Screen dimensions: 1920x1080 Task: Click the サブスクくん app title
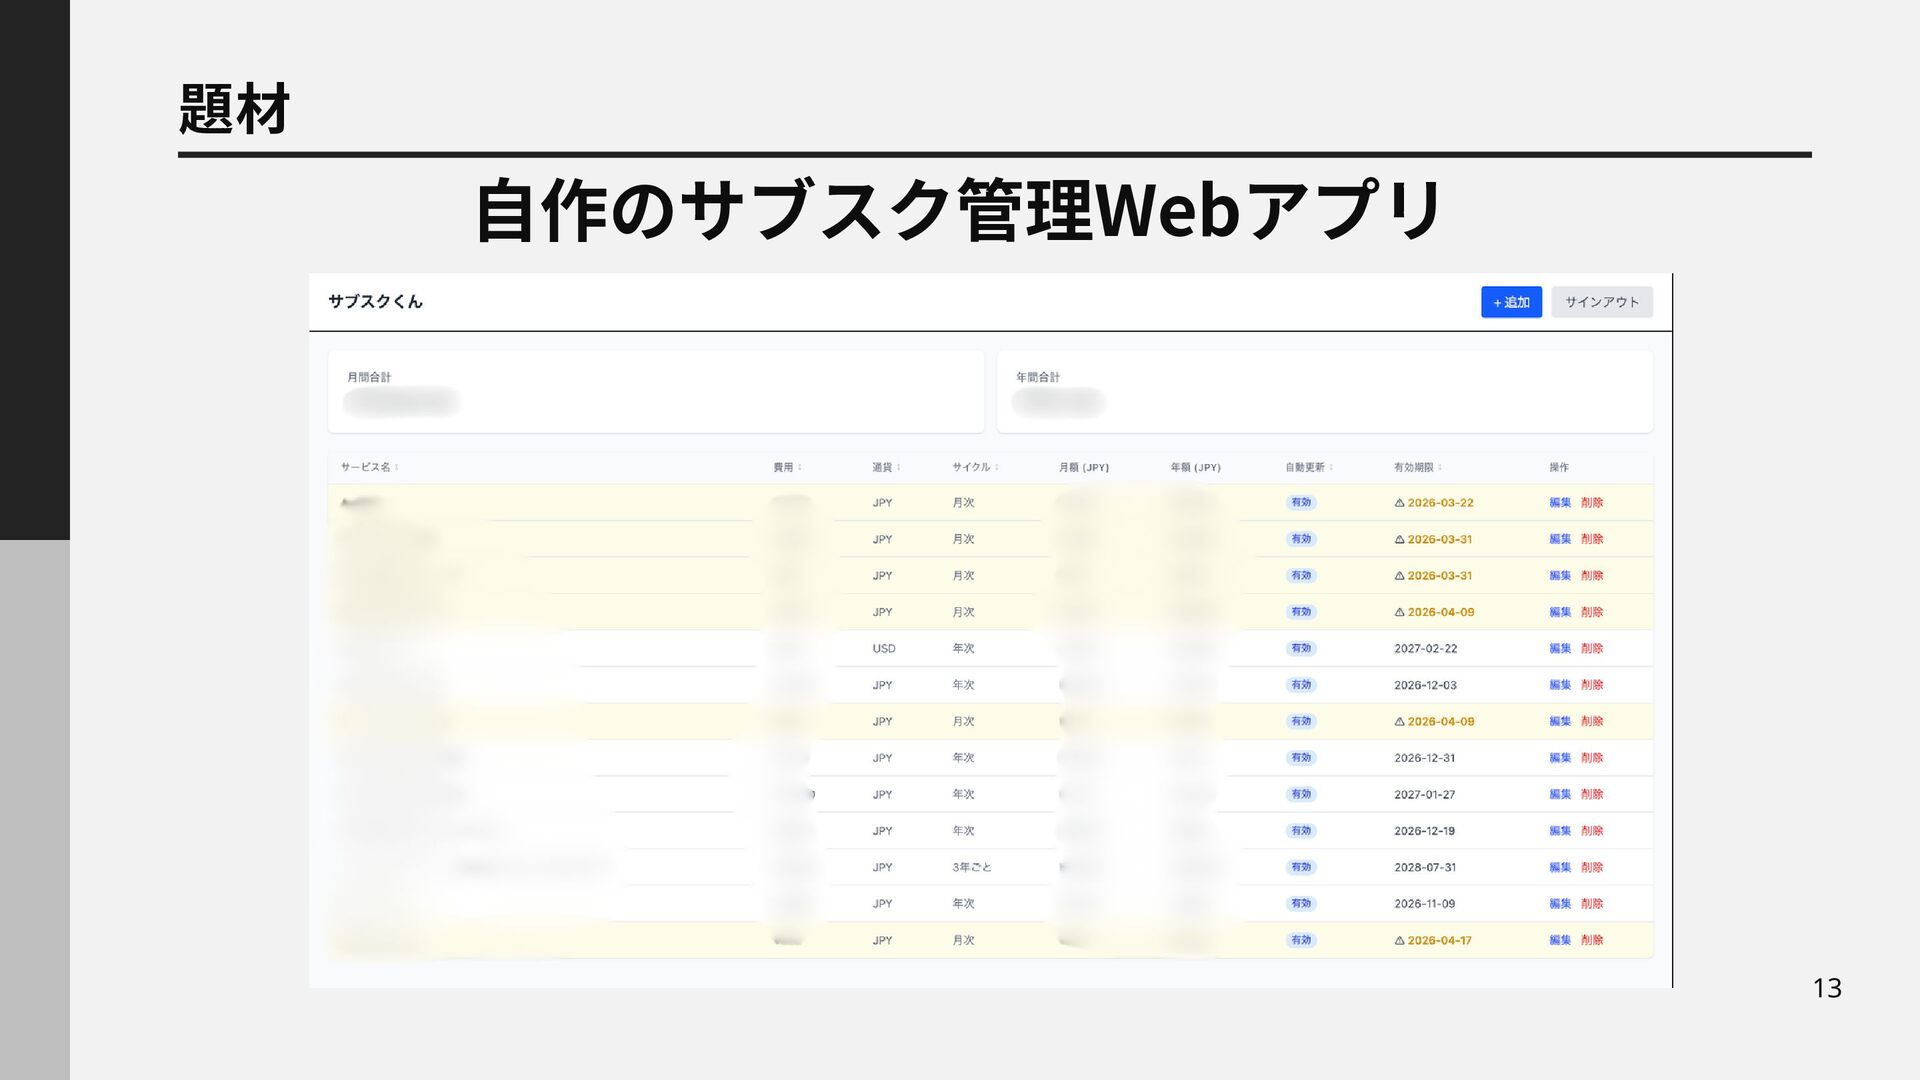(x=375, y=302)
